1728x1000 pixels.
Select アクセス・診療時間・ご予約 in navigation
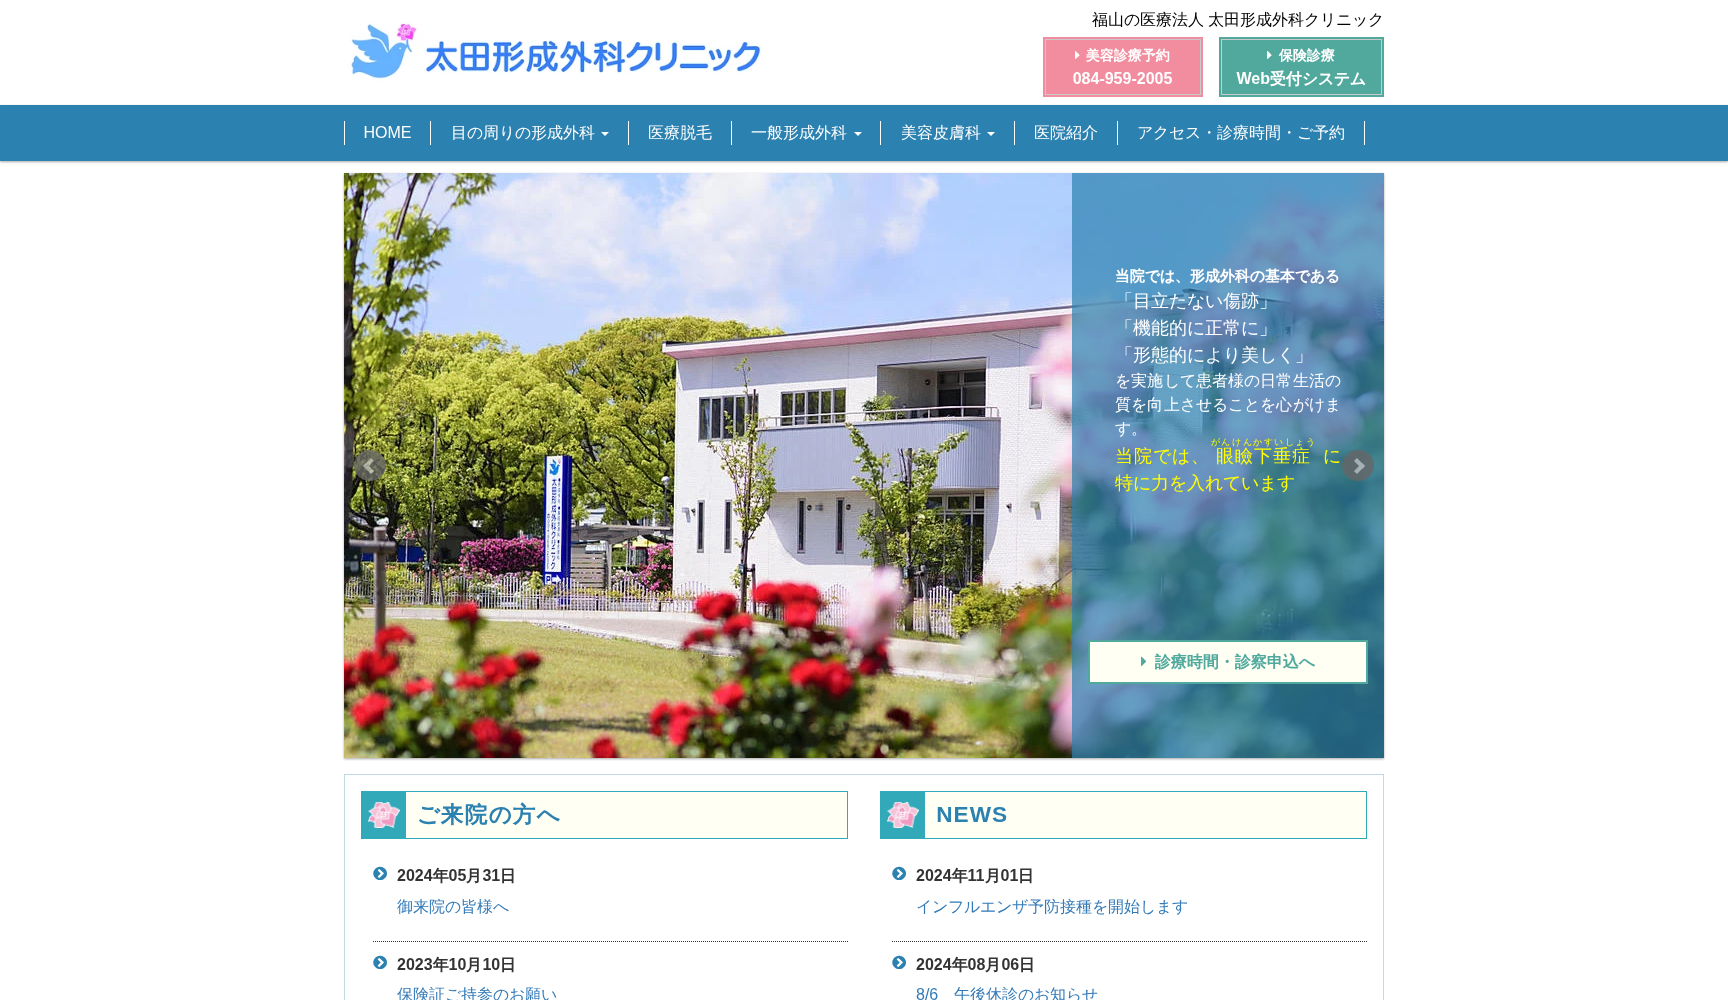[1240, 133]
